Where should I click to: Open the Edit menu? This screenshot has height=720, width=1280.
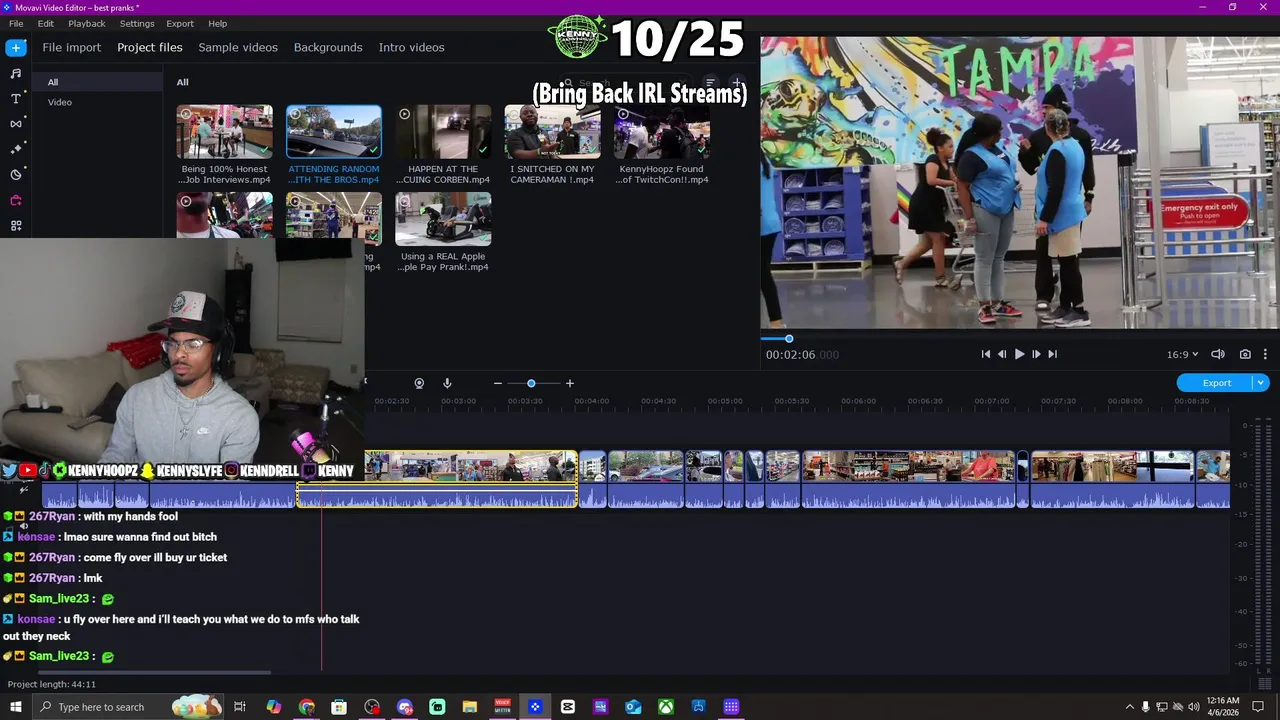(46, 23)
